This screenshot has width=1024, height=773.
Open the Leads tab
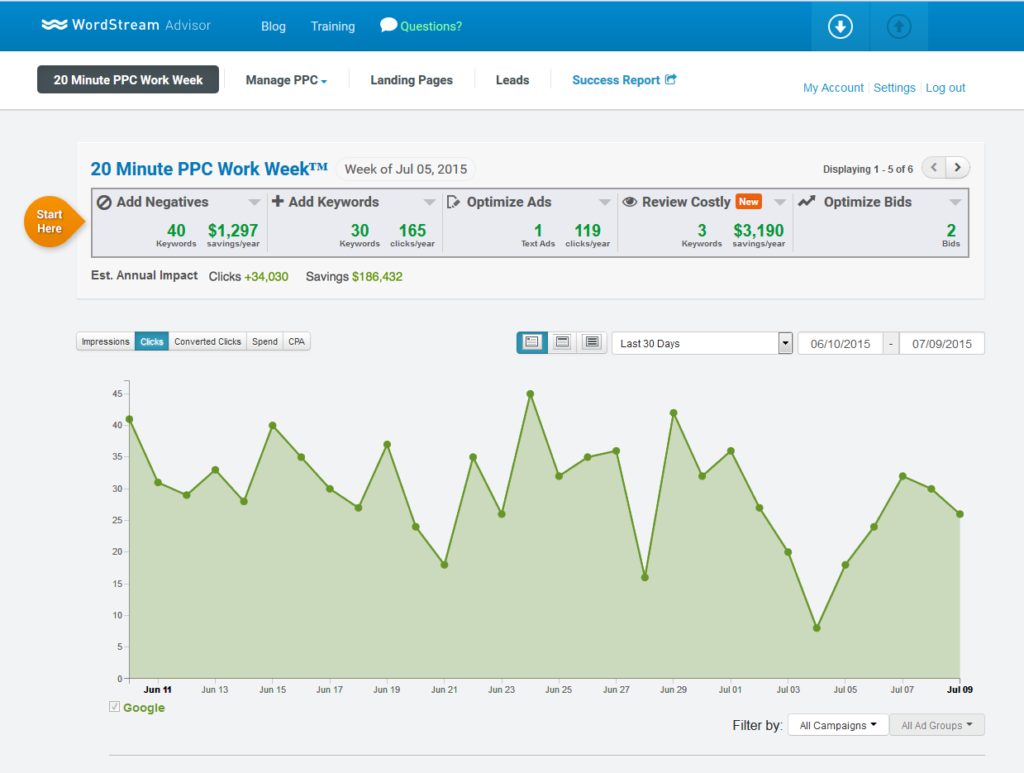(x=512, y=80)
